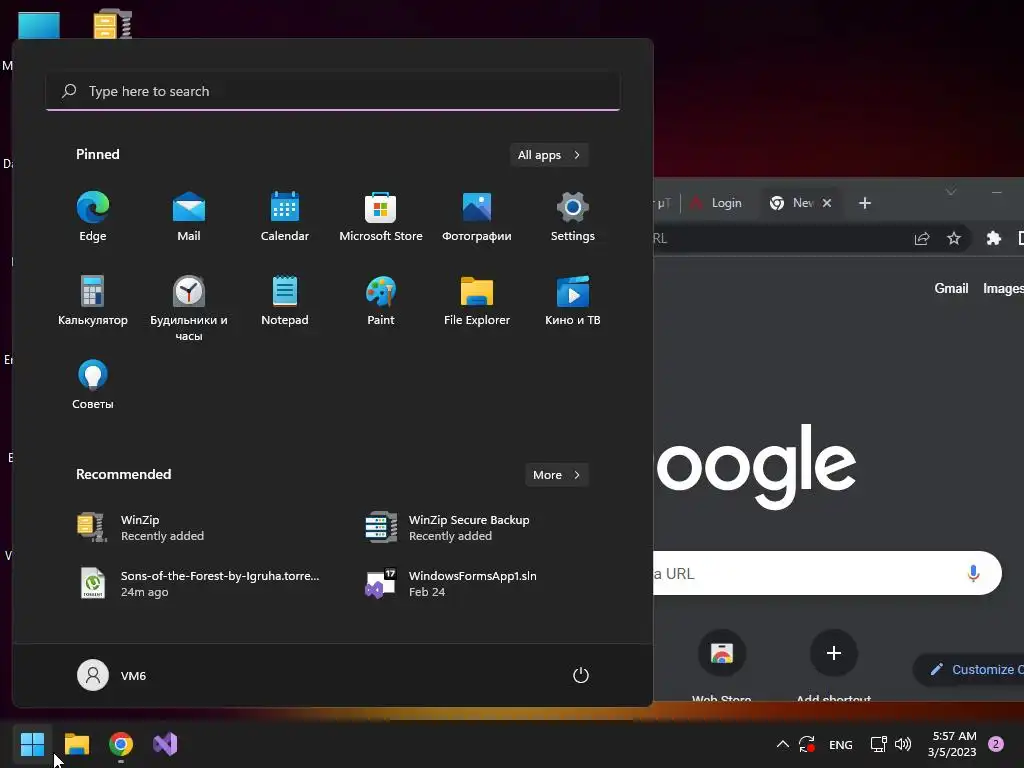Share this page in Chrome
Image resolution: width=1024 pixels, height=768 pixels.
(x=921, y=238)
